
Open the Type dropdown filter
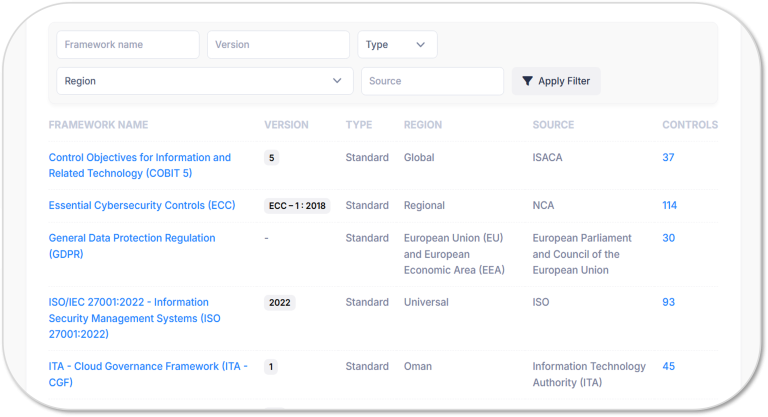(x=397, y=45)
